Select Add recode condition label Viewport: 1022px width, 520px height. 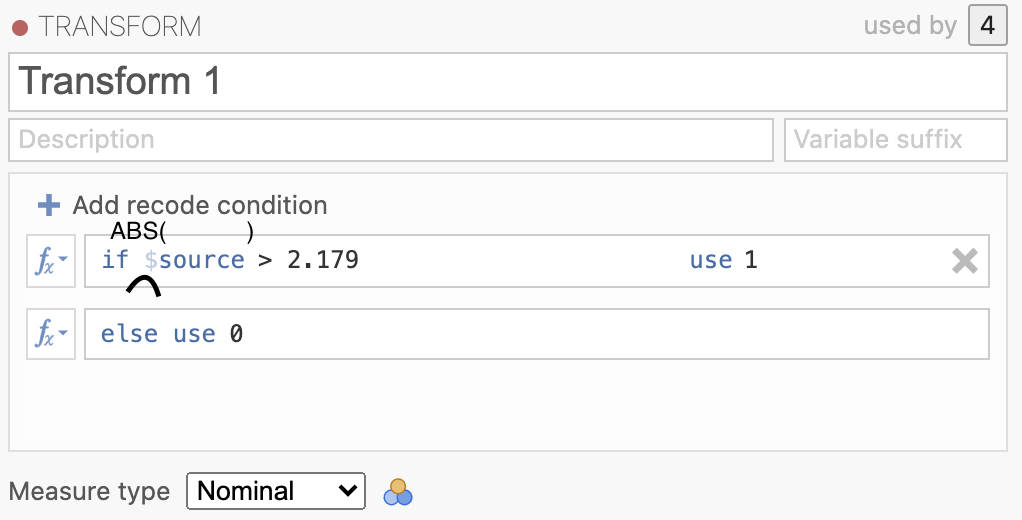(x=199, y=205)
